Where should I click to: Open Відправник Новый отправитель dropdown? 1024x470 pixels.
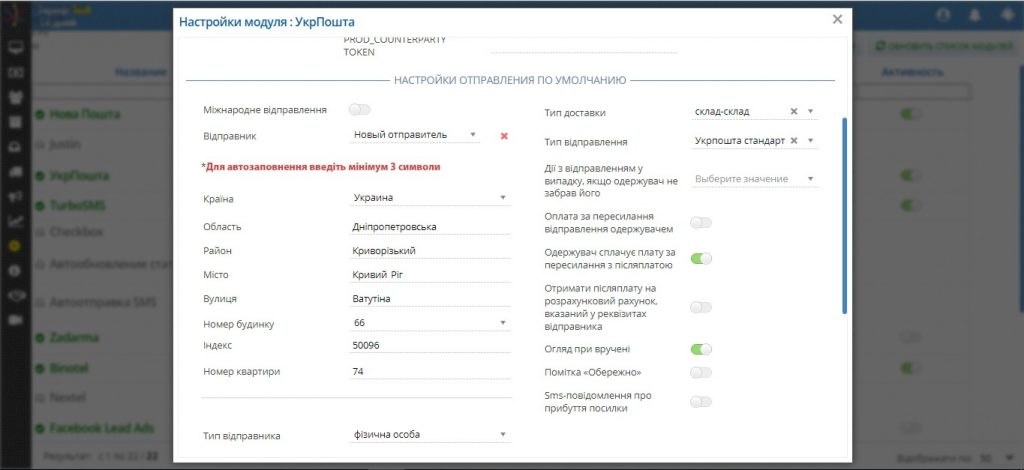click(415, 135)
